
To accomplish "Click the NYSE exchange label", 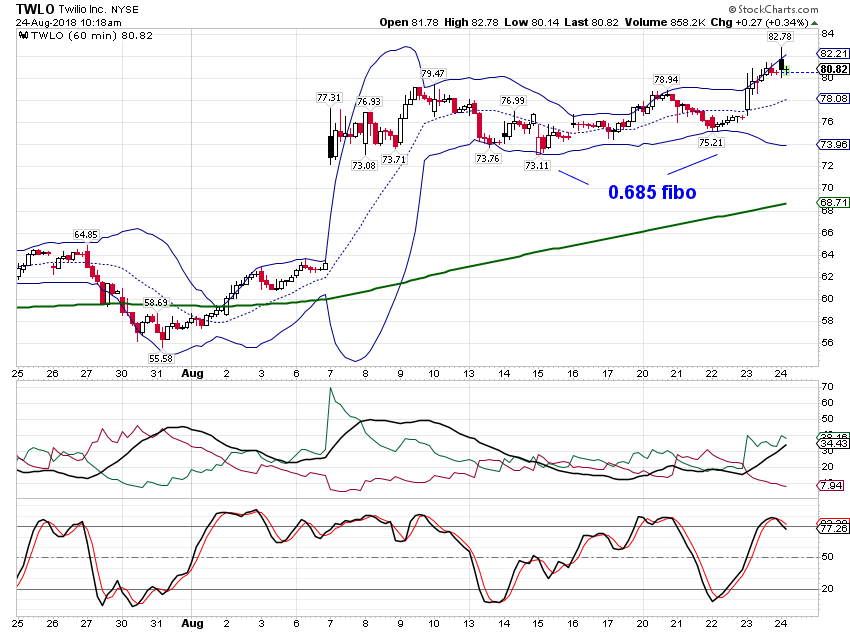I will click(125, 10).
